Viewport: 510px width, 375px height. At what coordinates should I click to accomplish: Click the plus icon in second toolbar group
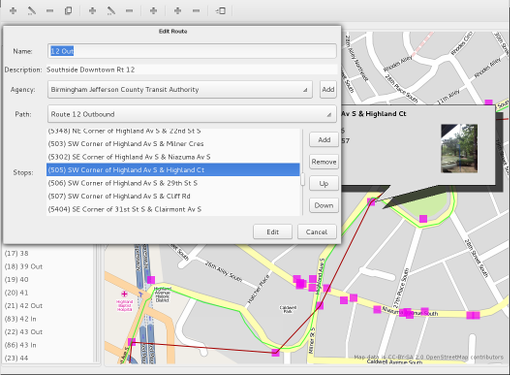tap(92, 11)
